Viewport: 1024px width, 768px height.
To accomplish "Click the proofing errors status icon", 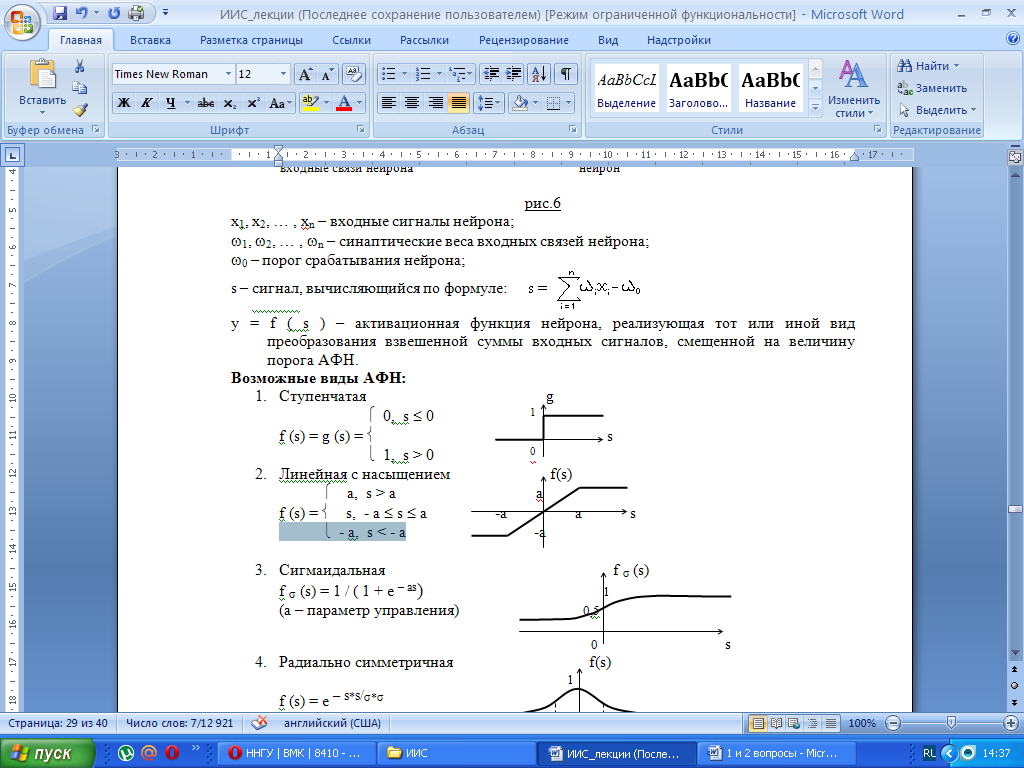I will click(259, 723).
